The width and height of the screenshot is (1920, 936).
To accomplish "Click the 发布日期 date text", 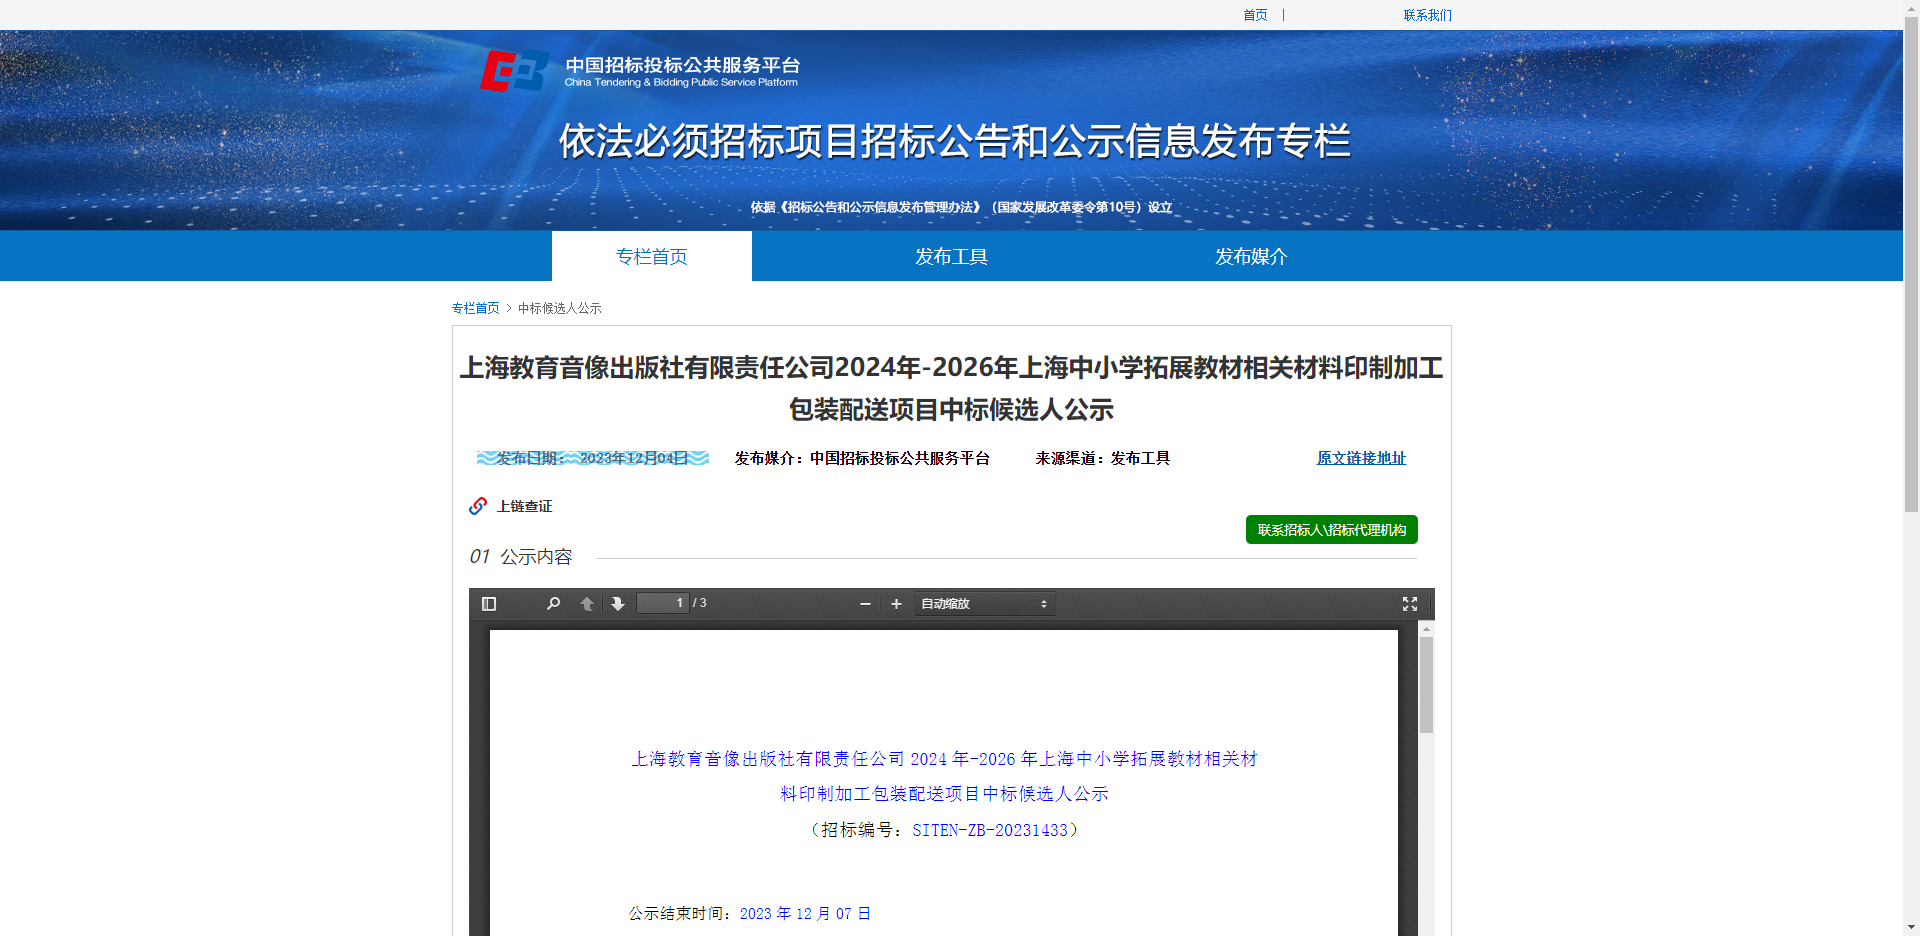I will pyautogui.click(x=593, y=458).
